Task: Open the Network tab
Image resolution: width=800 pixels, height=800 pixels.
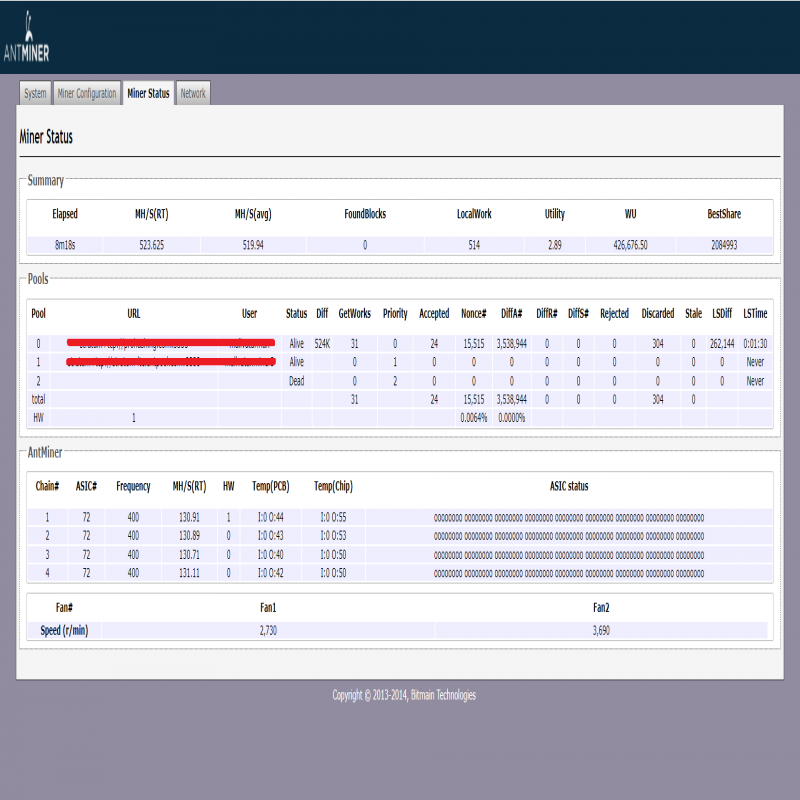Action: (193, 94)
